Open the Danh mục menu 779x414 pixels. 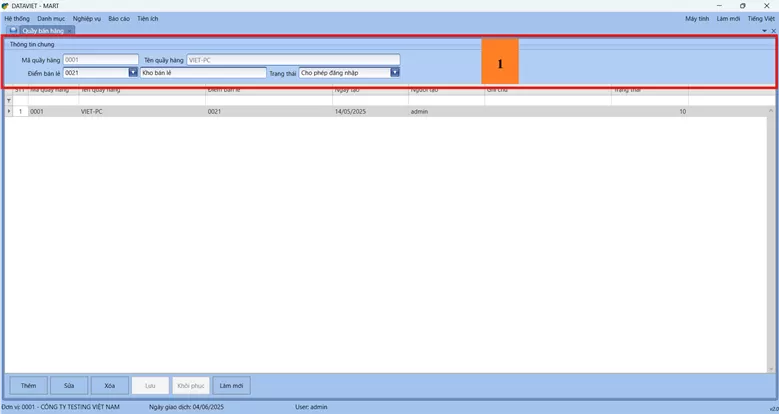coord(51,18)
